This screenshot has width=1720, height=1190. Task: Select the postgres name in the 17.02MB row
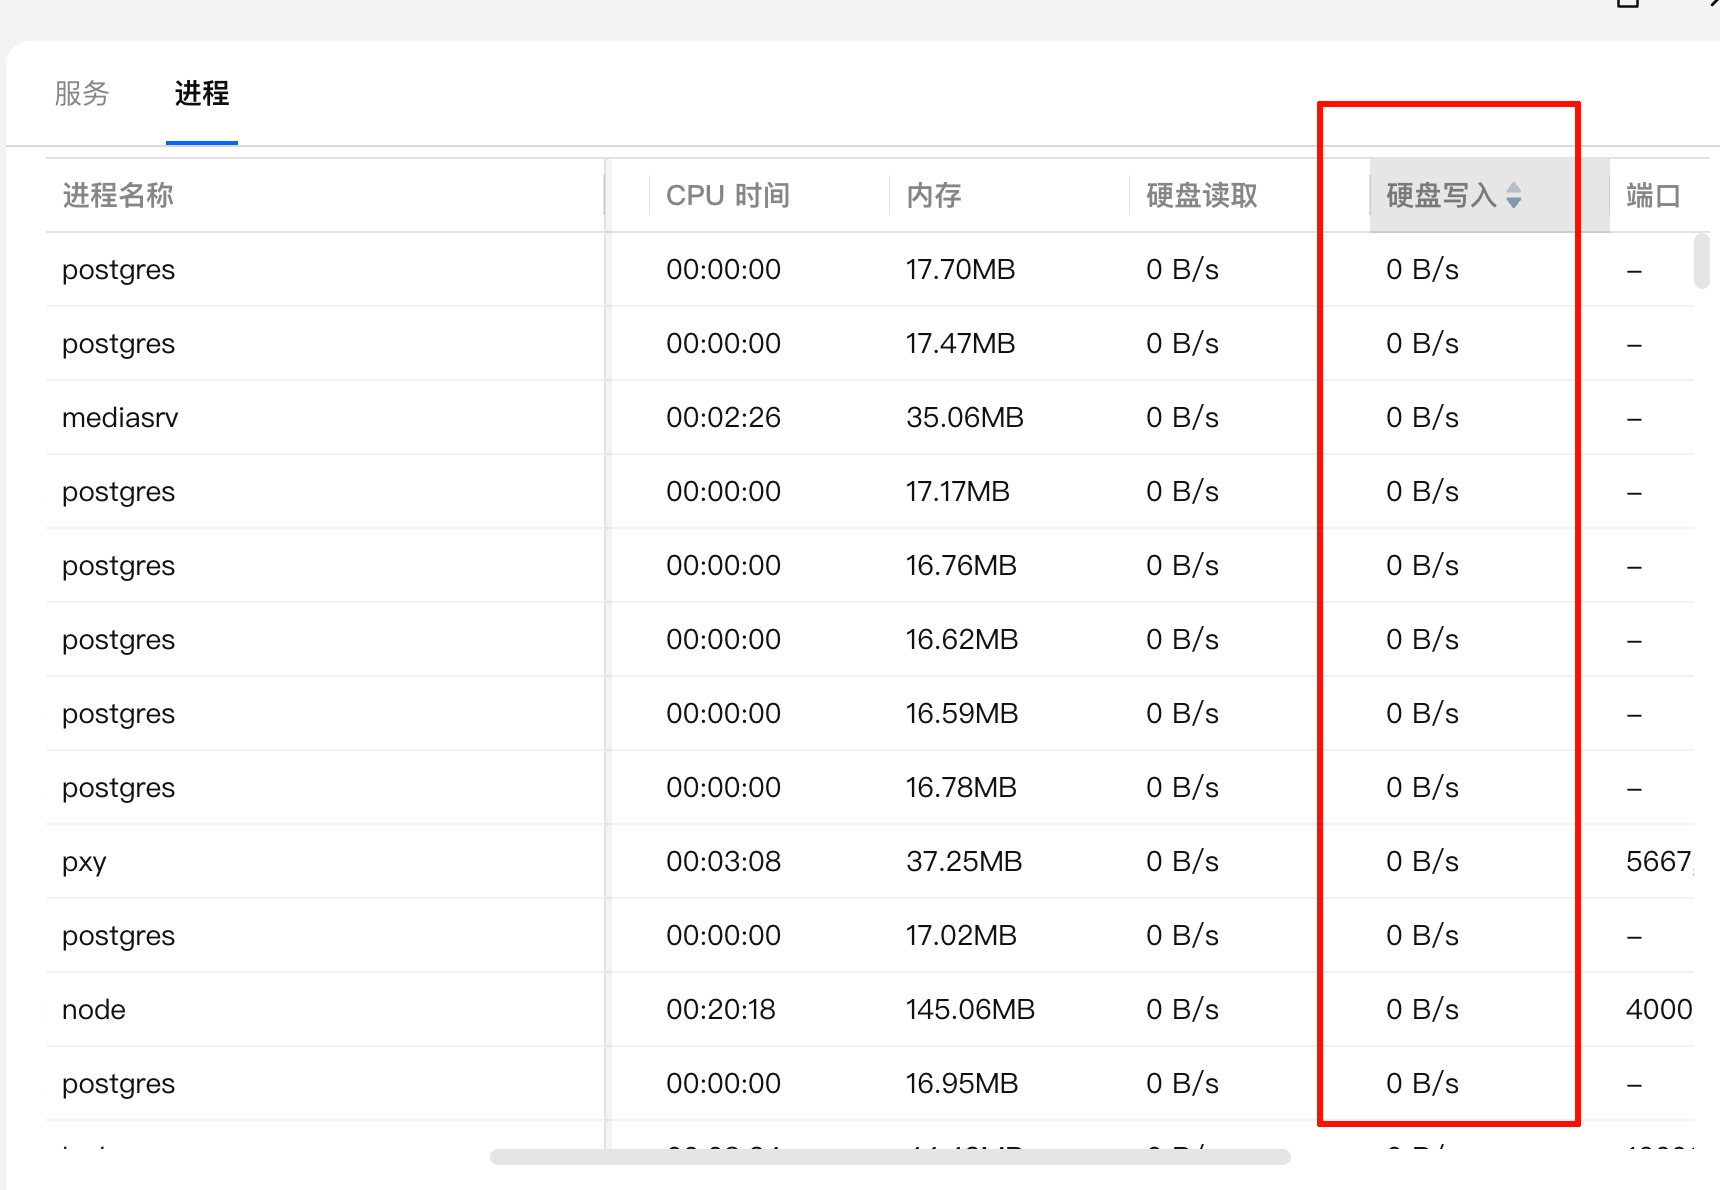pos(118,936)
